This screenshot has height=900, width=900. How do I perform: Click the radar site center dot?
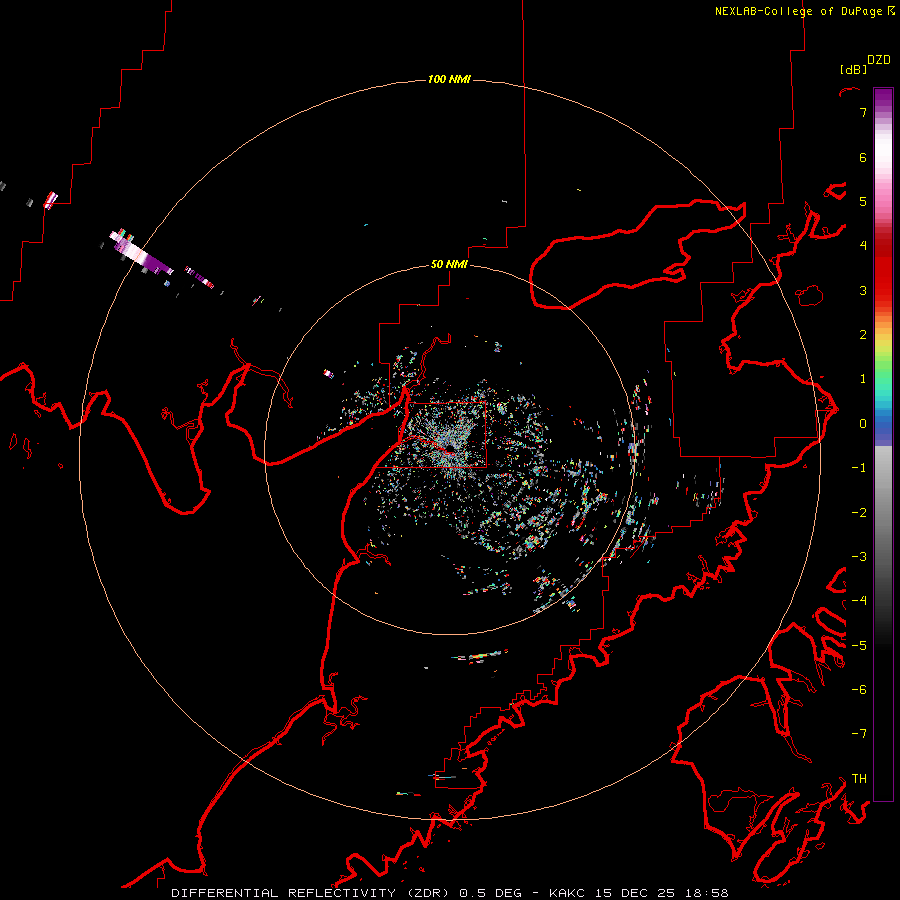point(449,448)
